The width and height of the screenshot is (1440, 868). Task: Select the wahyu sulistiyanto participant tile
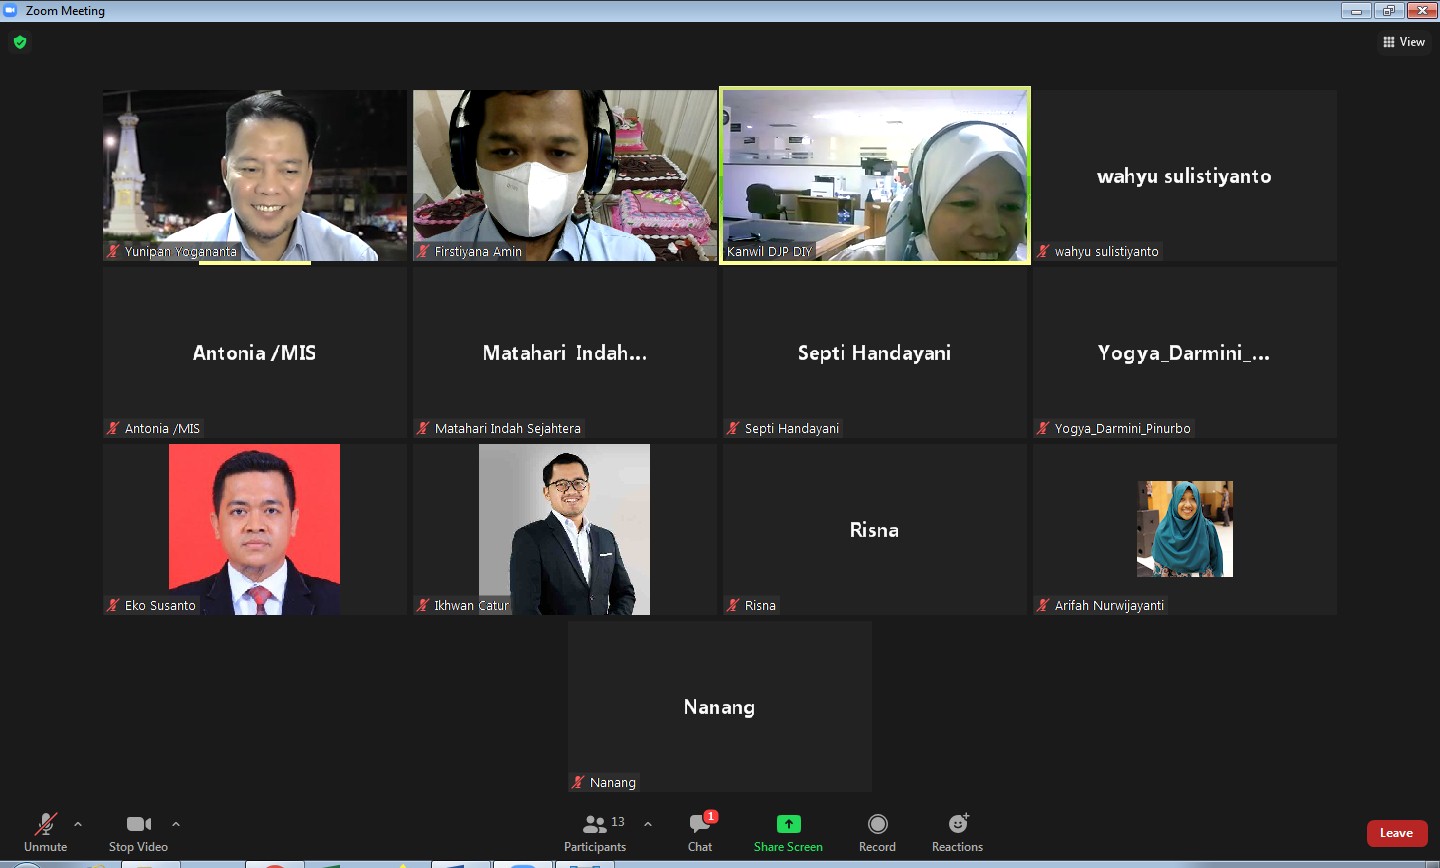[x=1185, y=176]
